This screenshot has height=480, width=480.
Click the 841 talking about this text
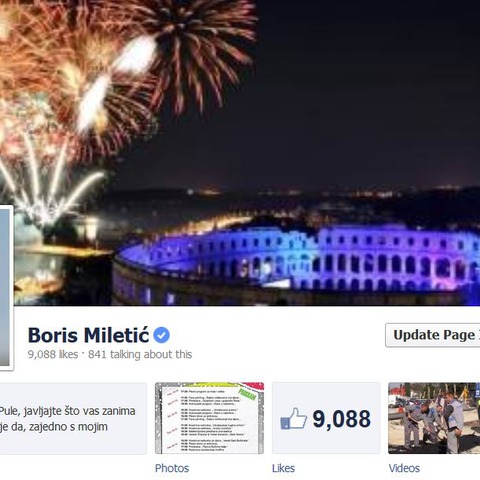(140, 354)
